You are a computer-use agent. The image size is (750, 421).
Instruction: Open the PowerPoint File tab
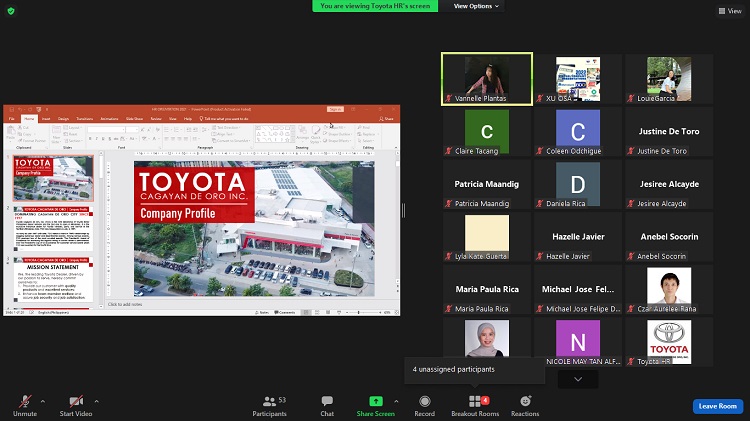11,119
